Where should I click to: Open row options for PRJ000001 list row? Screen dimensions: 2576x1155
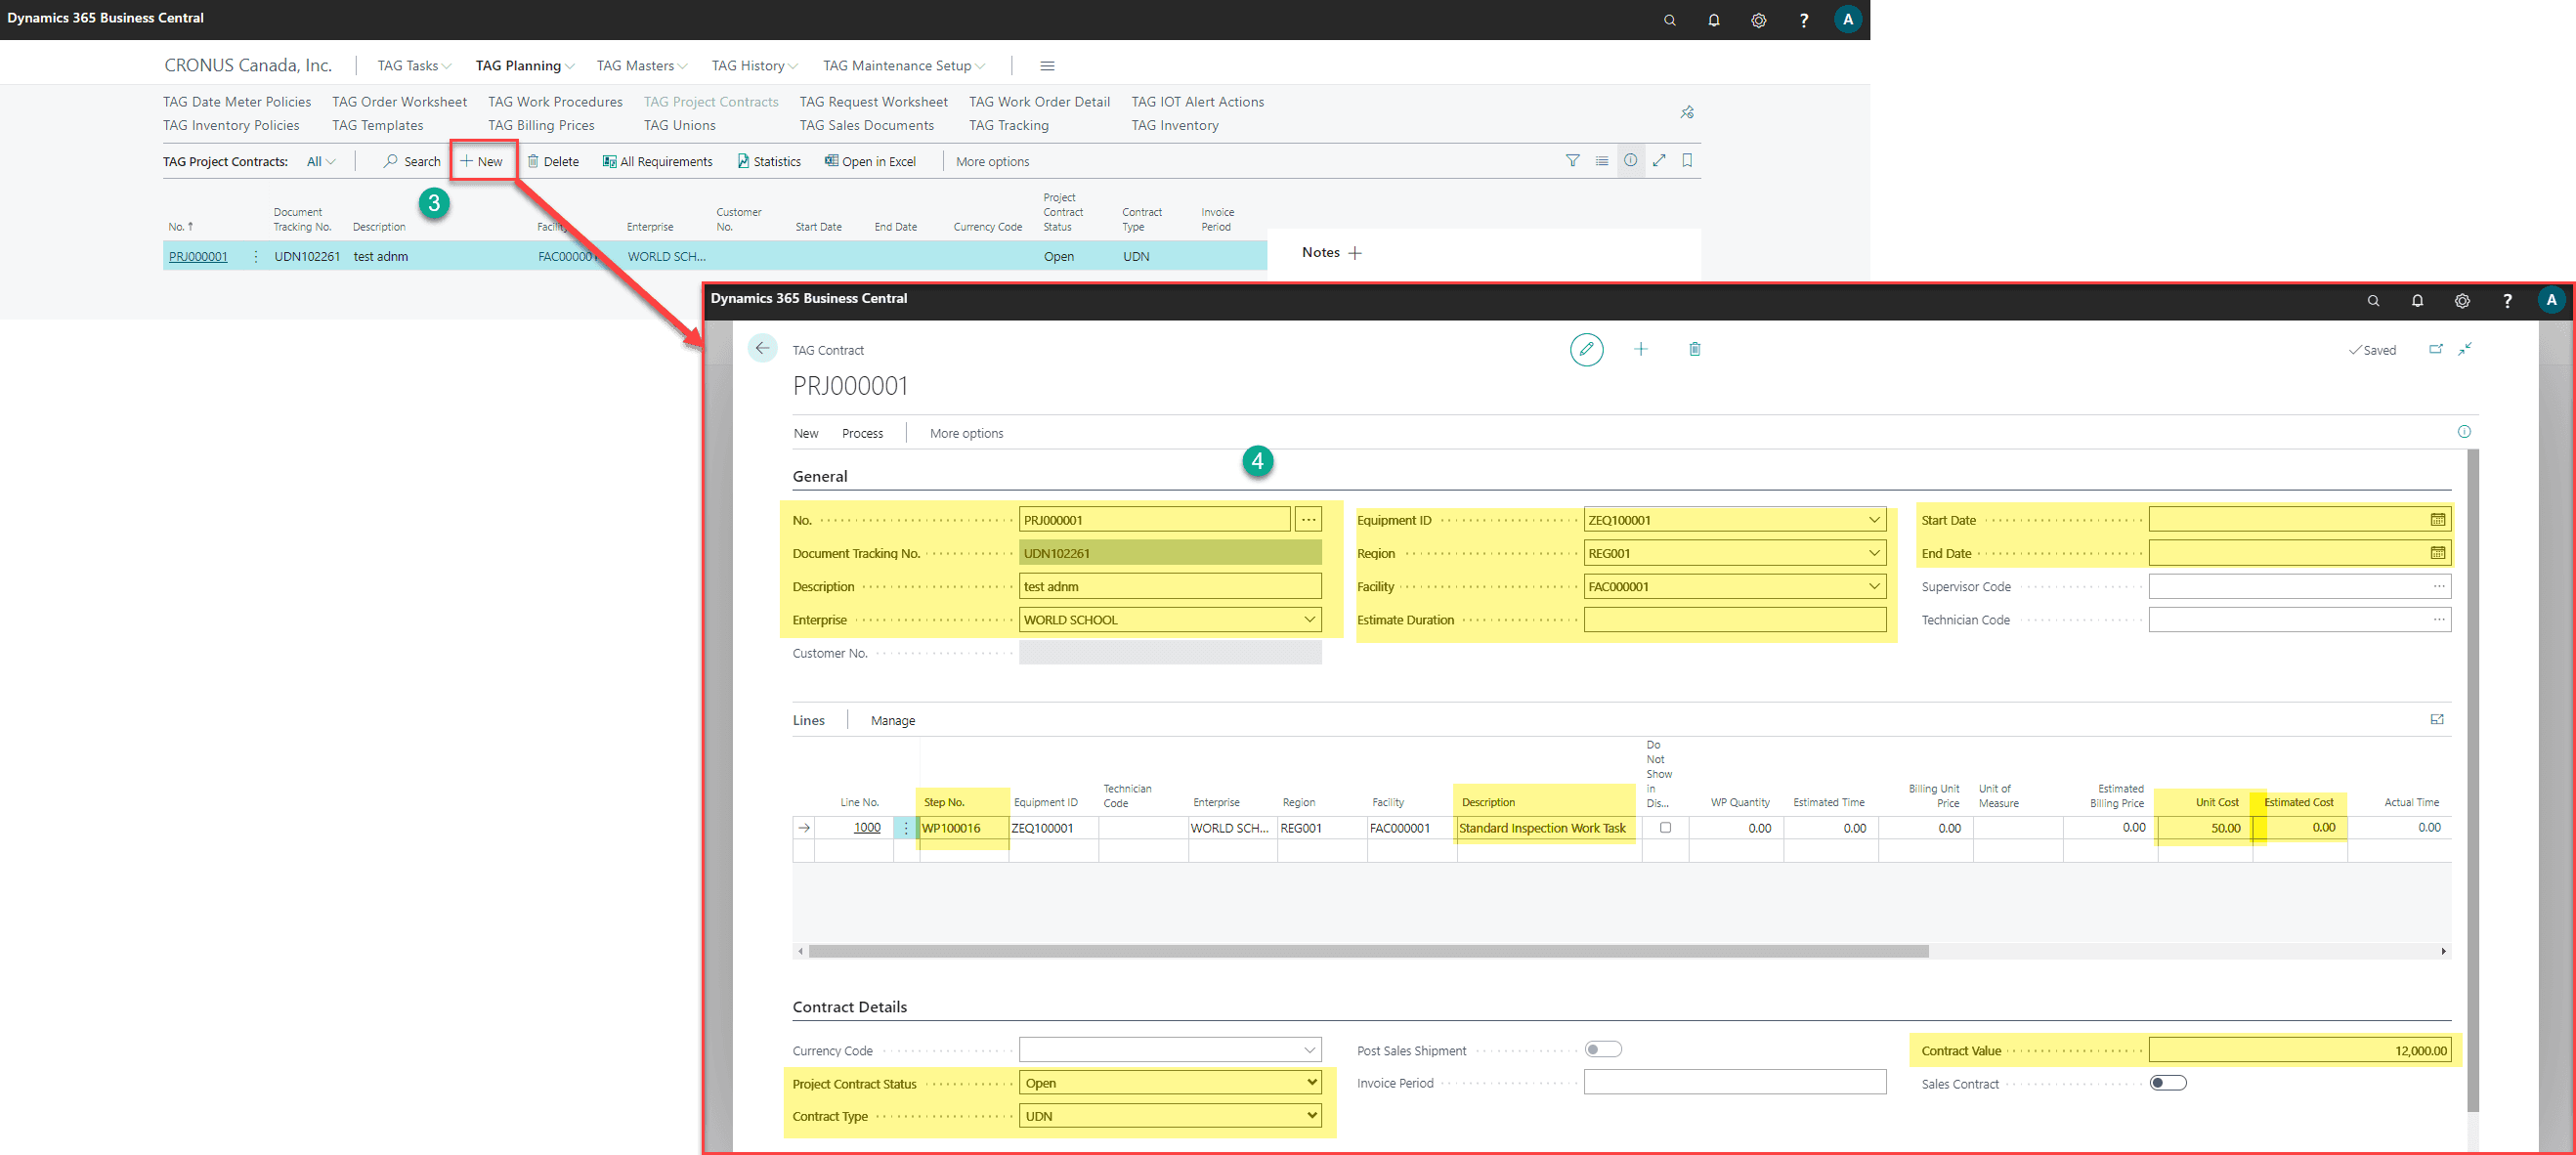pos(256,257)
